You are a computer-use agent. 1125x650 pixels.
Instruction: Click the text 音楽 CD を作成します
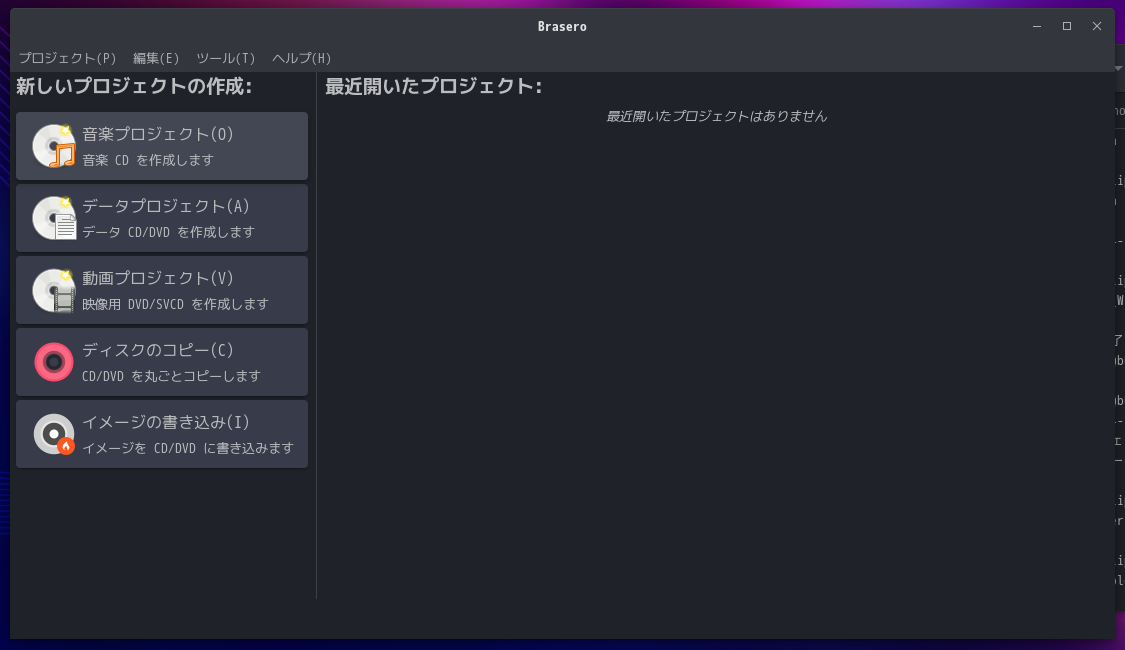tap(148, 160)
